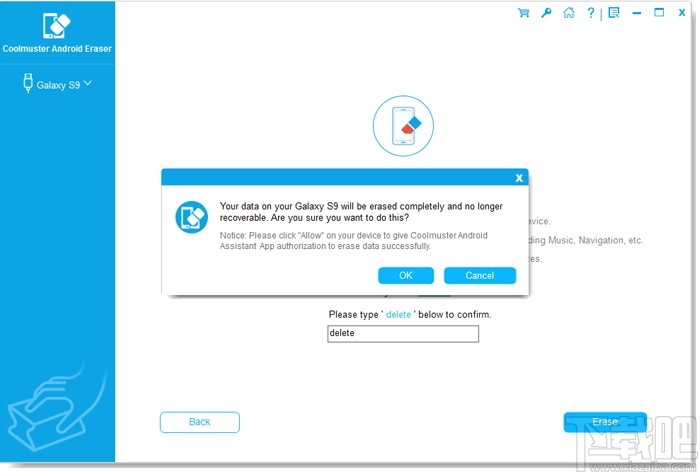Screen dimensions: 700x472
Task: Click the dialog's eraser icon
Action: 192,217
